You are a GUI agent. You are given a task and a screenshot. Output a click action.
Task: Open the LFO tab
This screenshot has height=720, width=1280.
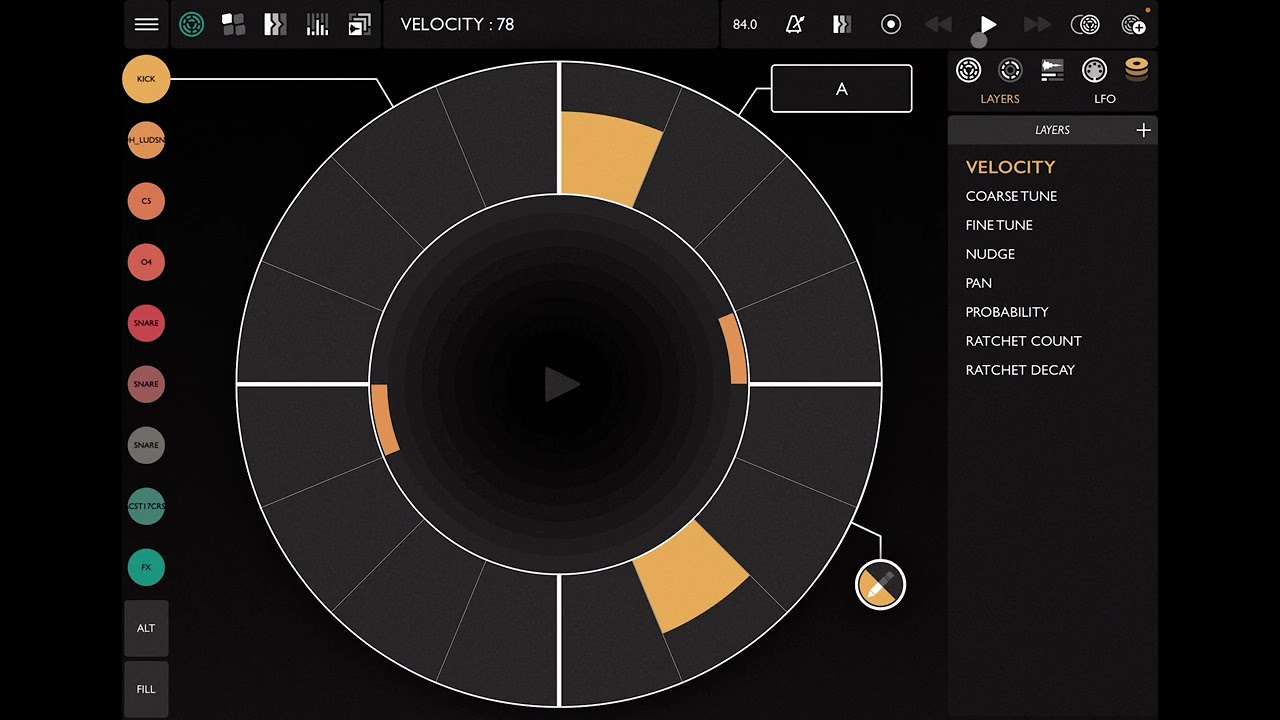pos(1105,99)
